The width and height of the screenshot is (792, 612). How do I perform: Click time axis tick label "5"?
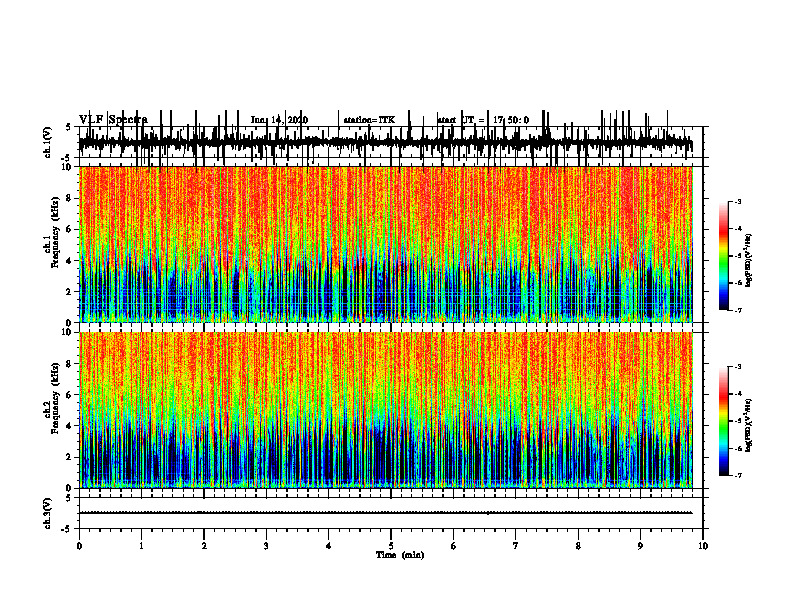point(391,546)
